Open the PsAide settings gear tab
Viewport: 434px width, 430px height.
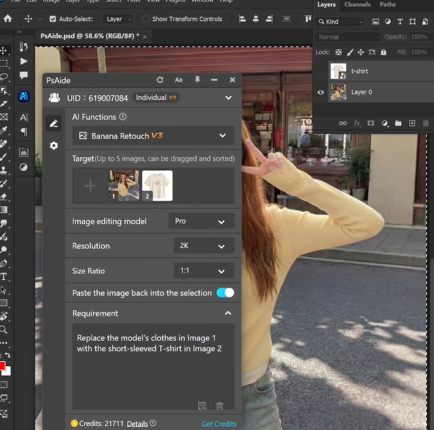tap(54, 146)
